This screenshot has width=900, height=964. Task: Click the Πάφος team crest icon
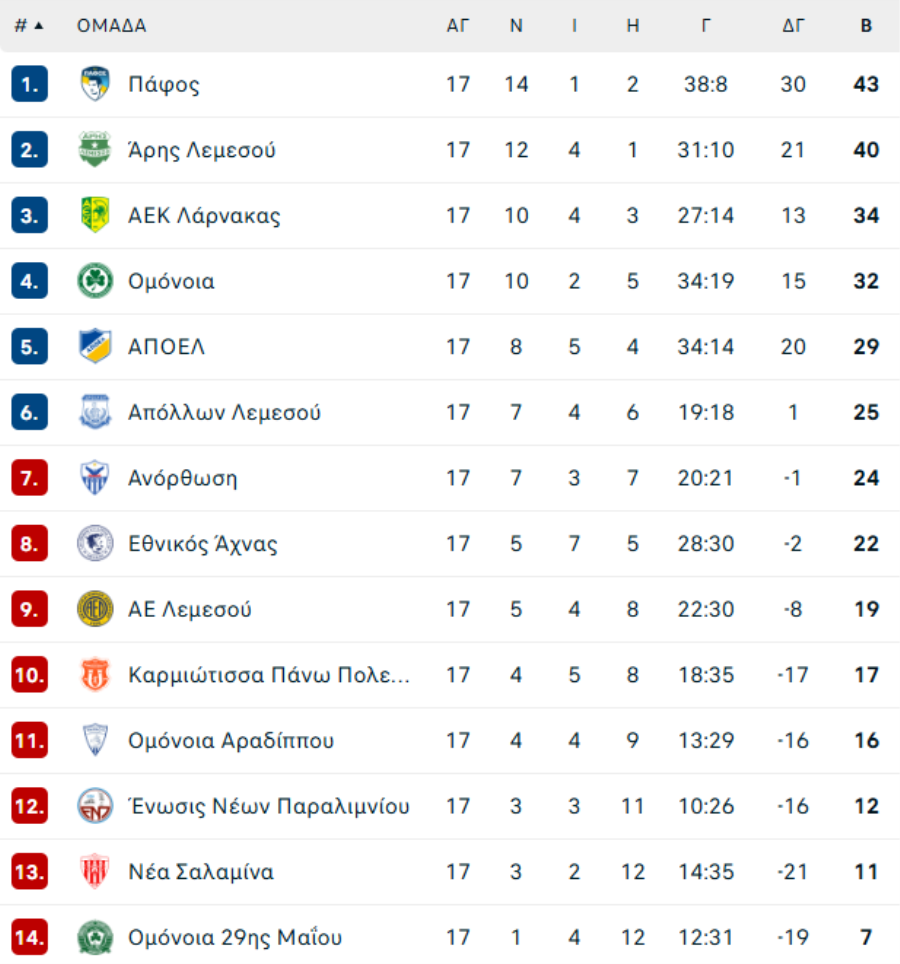(95, 84)
